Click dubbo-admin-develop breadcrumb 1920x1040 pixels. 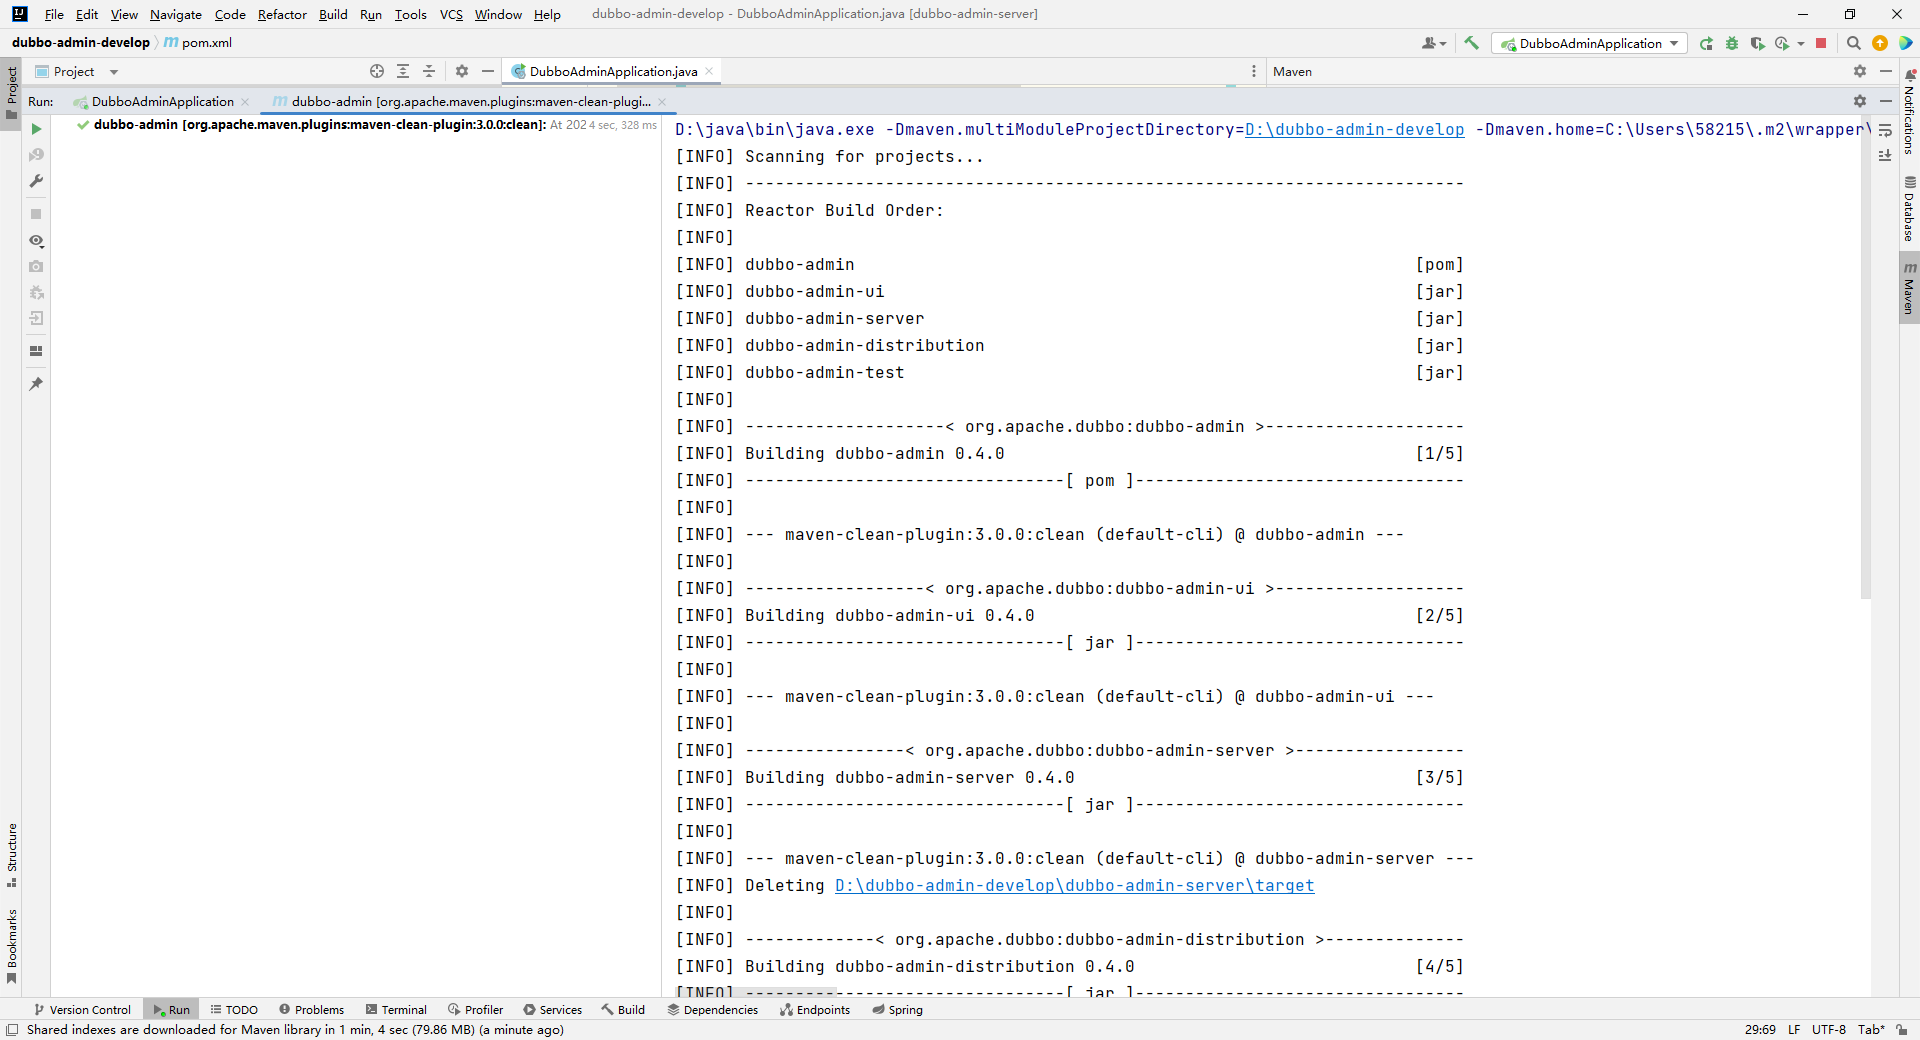click(80, 42)
